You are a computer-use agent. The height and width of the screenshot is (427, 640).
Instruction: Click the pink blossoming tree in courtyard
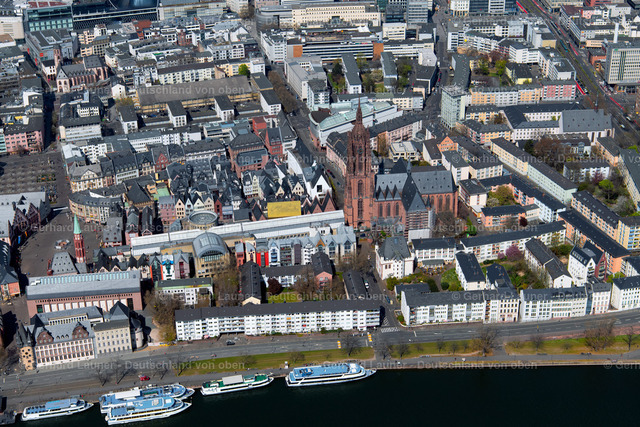tap(513, 254)
